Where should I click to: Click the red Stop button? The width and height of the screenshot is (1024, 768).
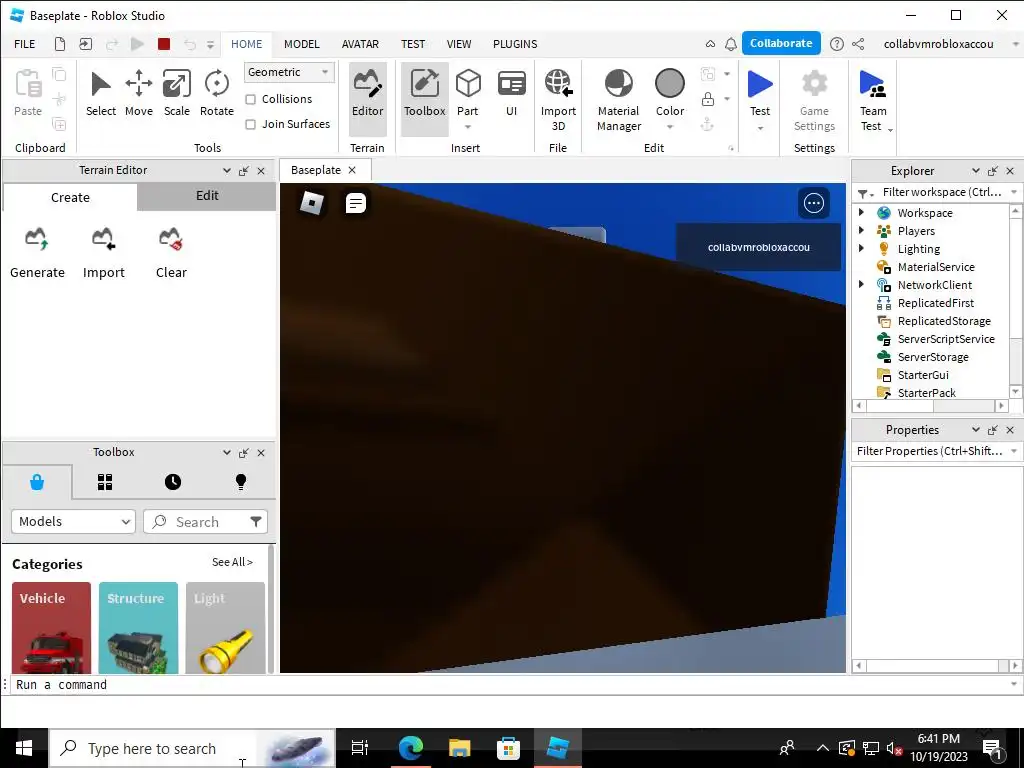(x=164, y=44)
